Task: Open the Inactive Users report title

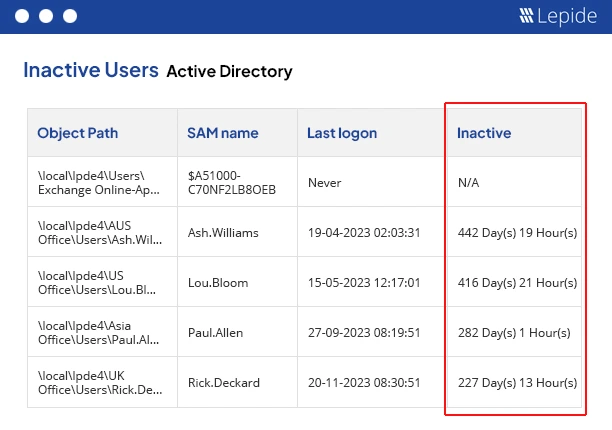Action: point(90,71)
